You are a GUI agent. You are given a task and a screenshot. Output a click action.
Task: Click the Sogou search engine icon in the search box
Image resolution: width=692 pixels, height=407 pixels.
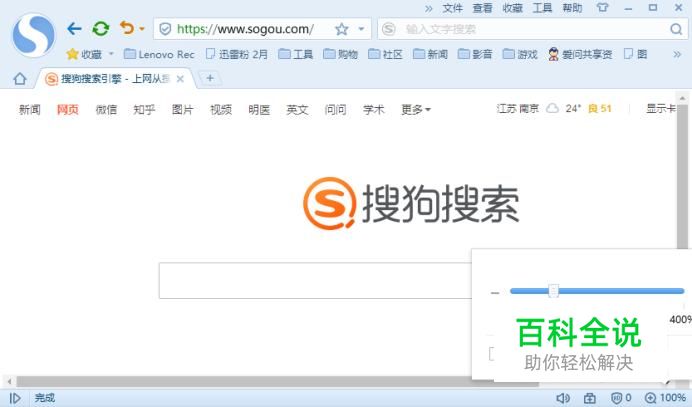(x=389, y=29)
